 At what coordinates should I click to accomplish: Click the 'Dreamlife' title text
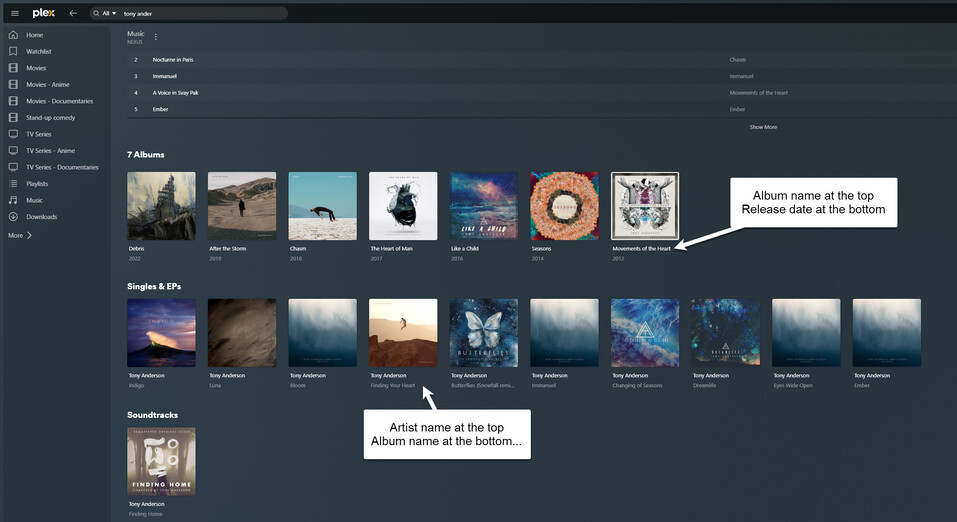coord(704,385)
